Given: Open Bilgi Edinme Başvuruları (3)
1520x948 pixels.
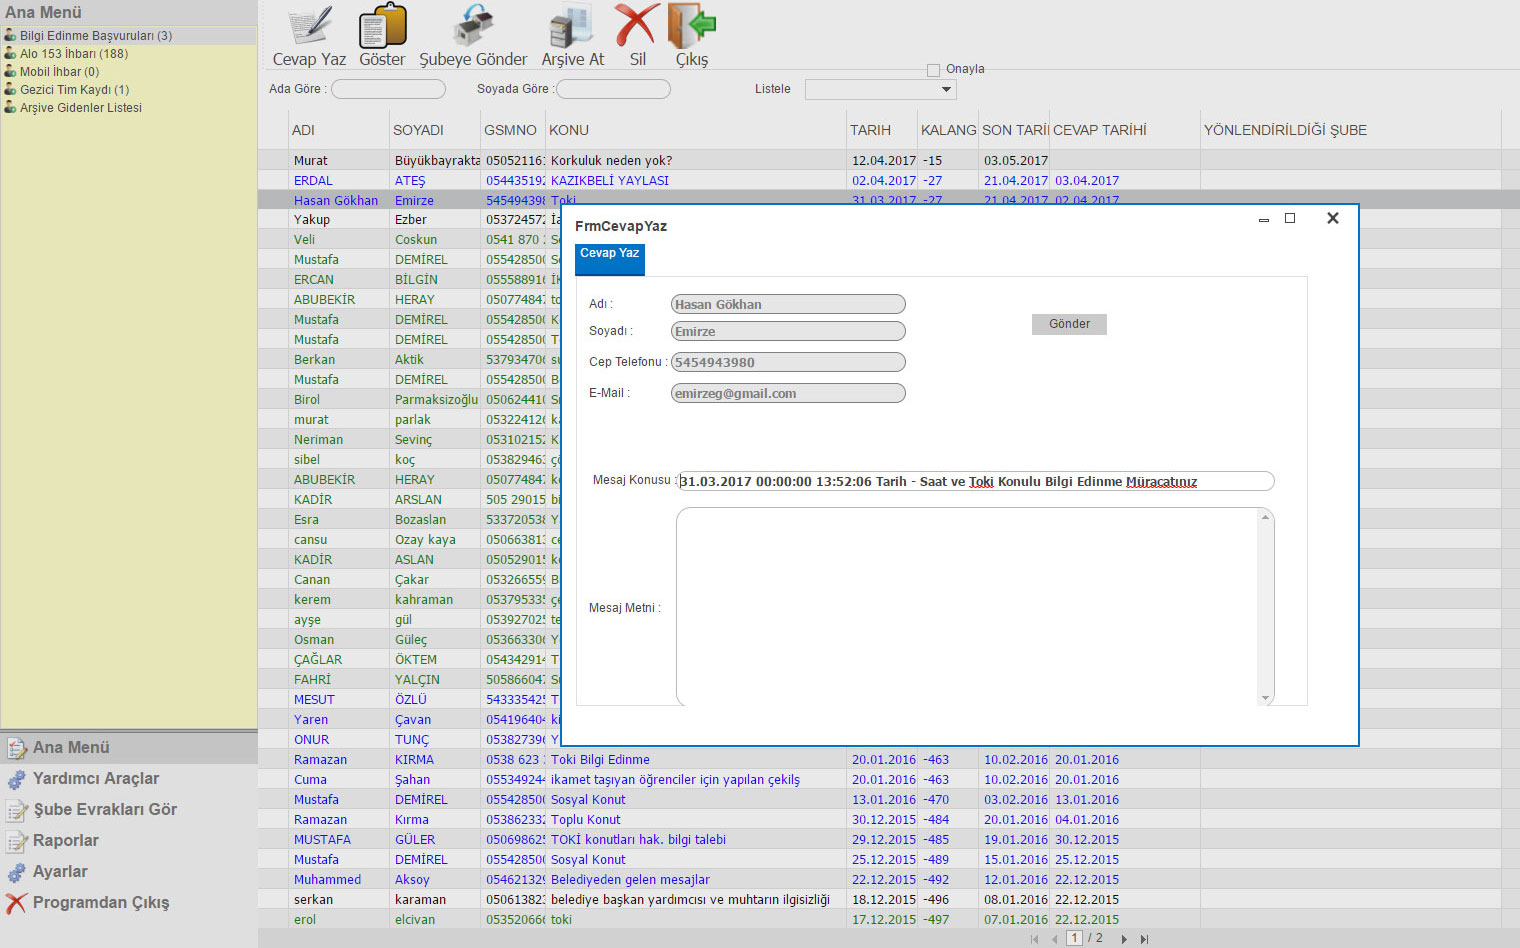Looking at the screenshot, I should (96, 35).
